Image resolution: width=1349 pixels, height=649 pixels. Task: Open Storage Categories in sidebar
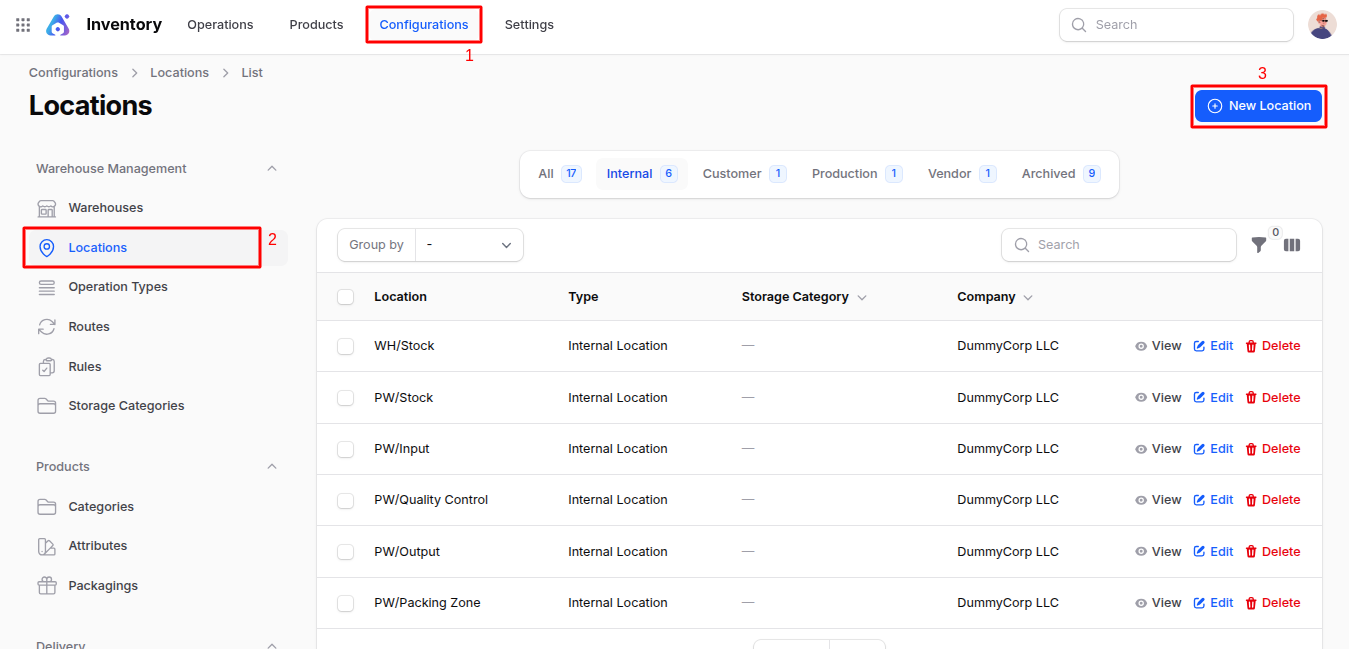(126, 406)
